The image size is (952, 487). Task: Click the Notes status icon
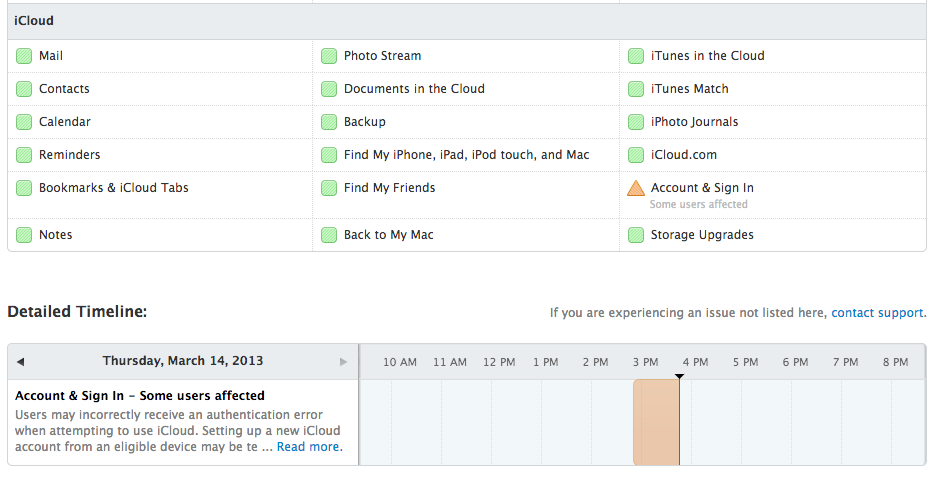point(24,234)
